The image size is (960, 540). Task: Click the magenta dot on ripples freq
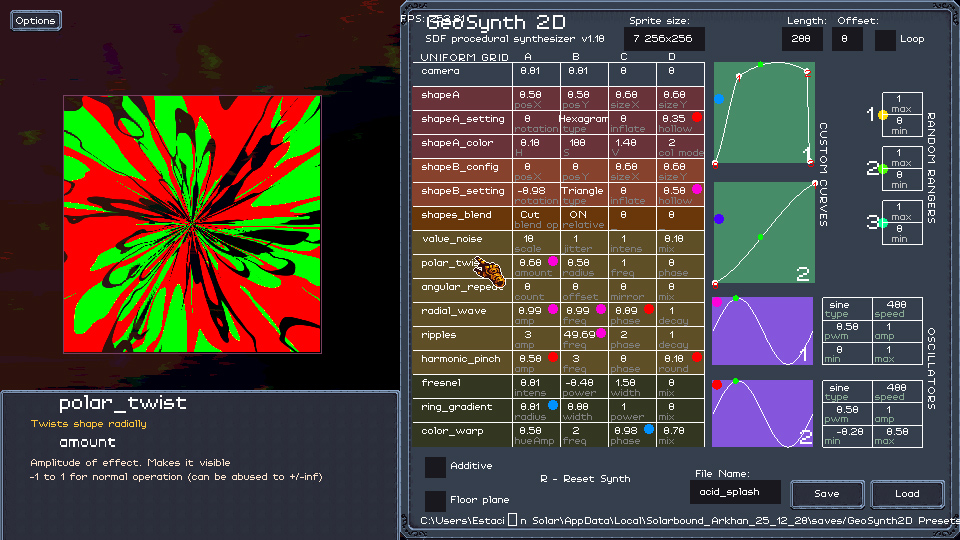(x=601, y=333)
